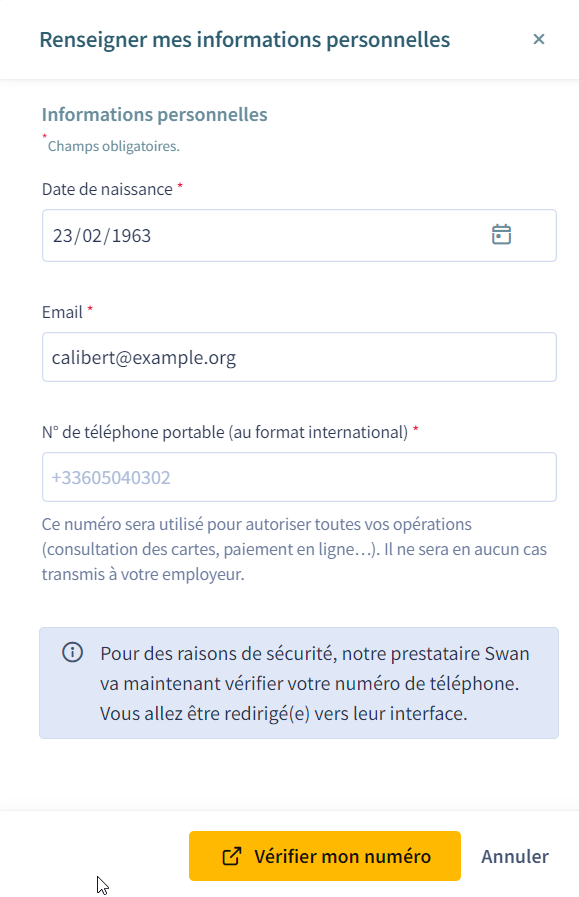Open the calendar picker for birth date
Screen dimensions: 579x897
pyautogui.click(x=501, y=235)
